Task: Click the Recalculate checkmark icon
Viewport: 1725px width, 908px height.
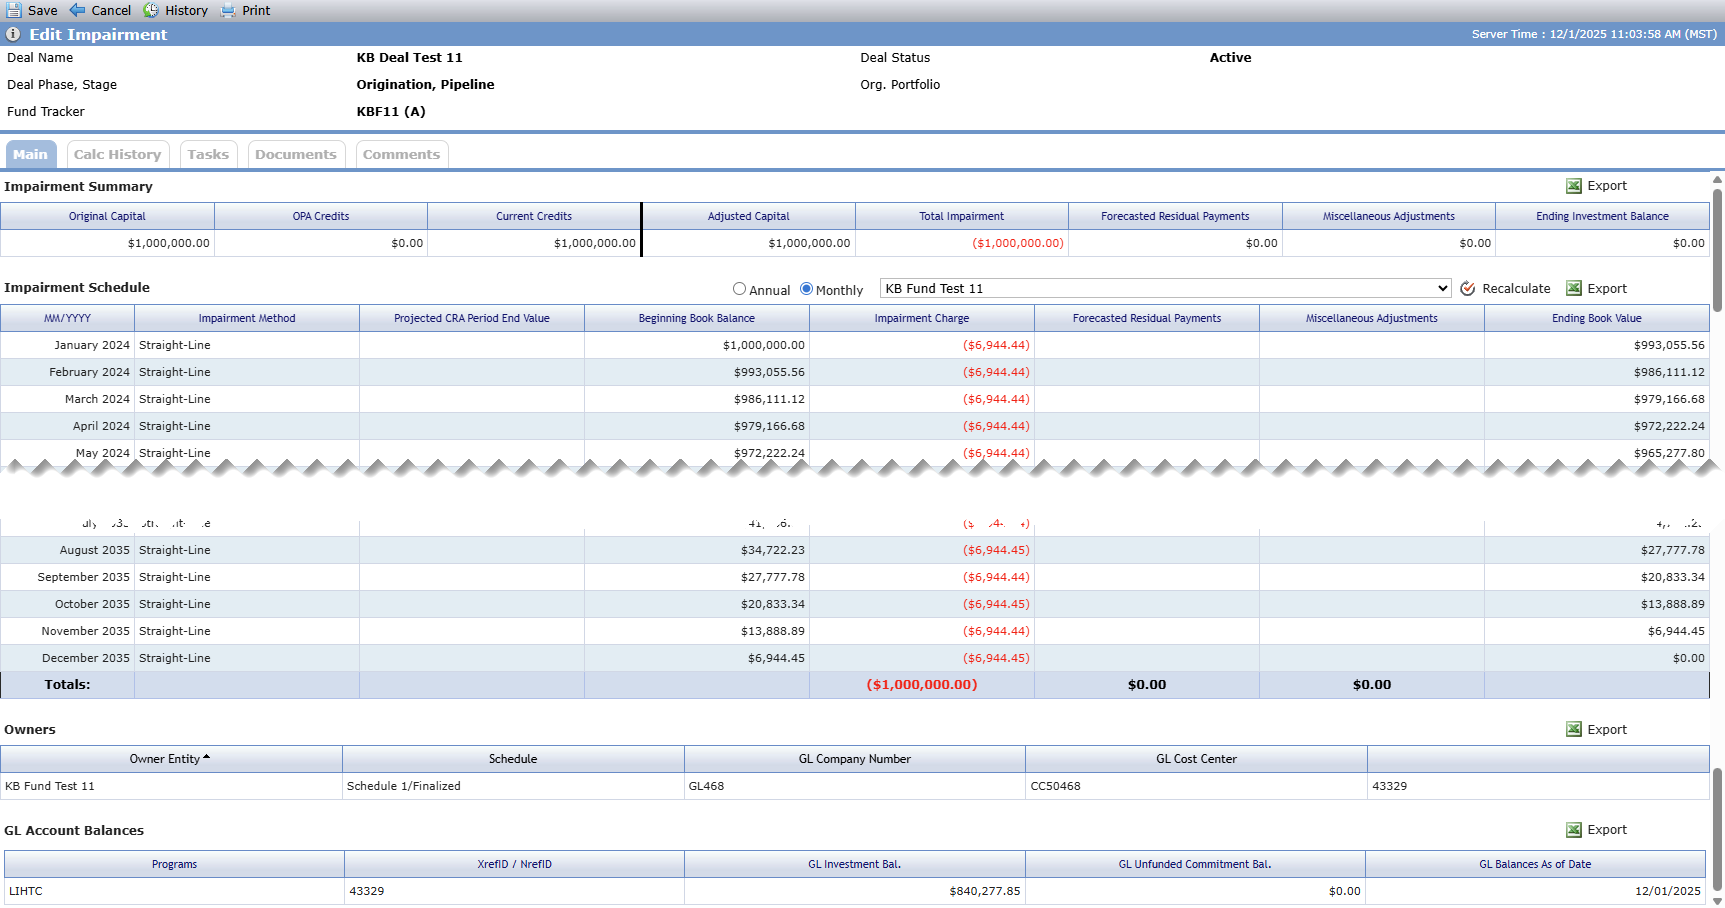Action: coord(1468,288)
